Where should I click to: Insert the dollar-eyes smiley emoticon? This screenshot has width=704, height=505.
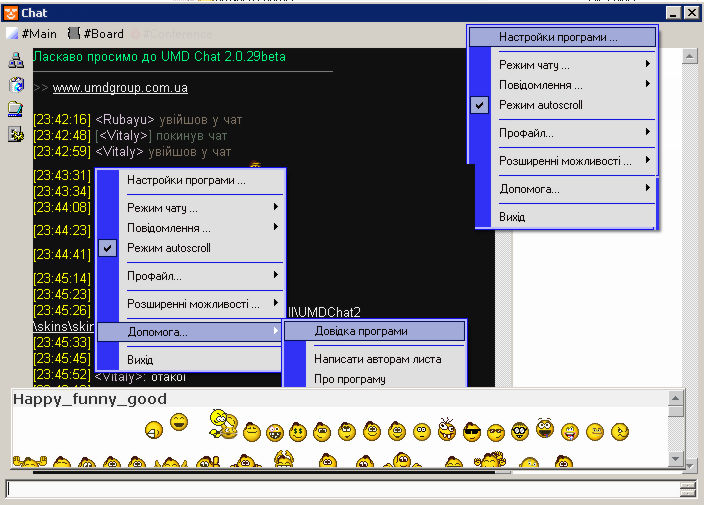click(x=298, y=432)
